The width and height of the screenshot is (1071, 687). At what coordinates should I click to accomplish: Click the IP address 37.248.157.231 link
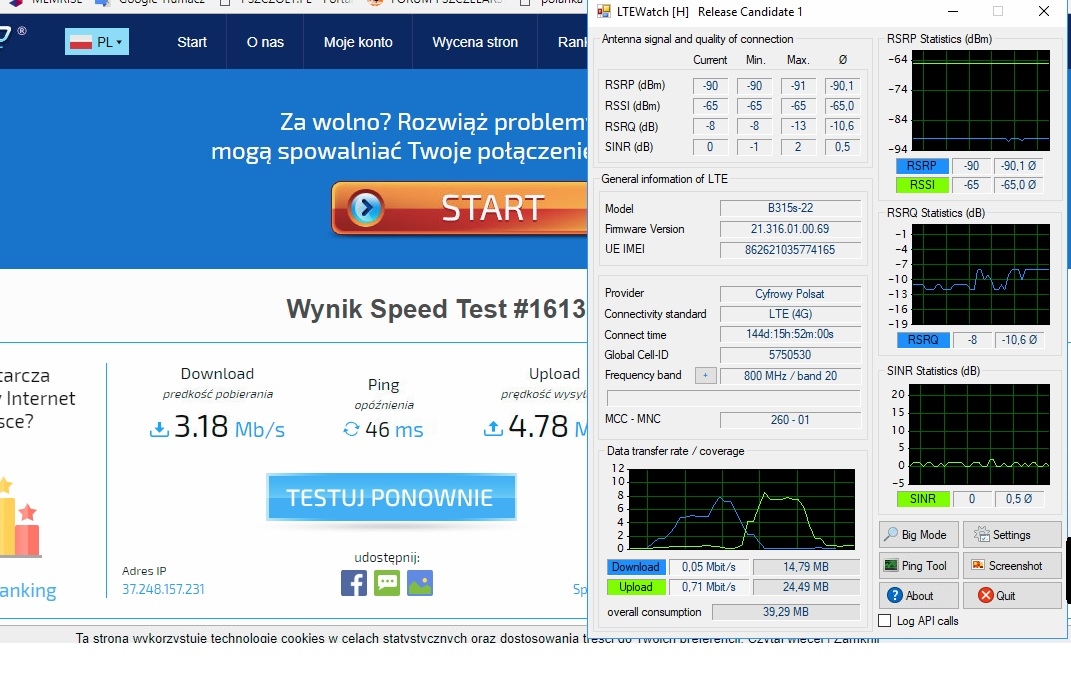pos(163,589)
